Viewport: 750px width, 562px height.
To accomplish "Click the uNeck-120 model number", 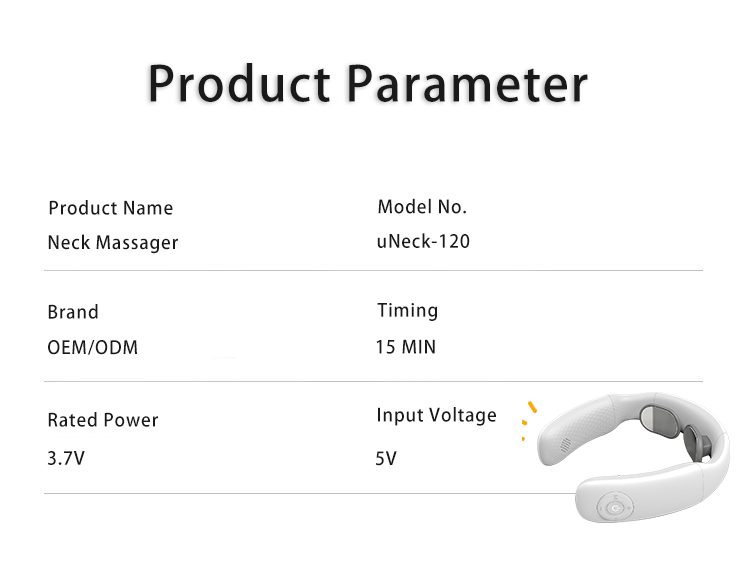I will 423,242.
